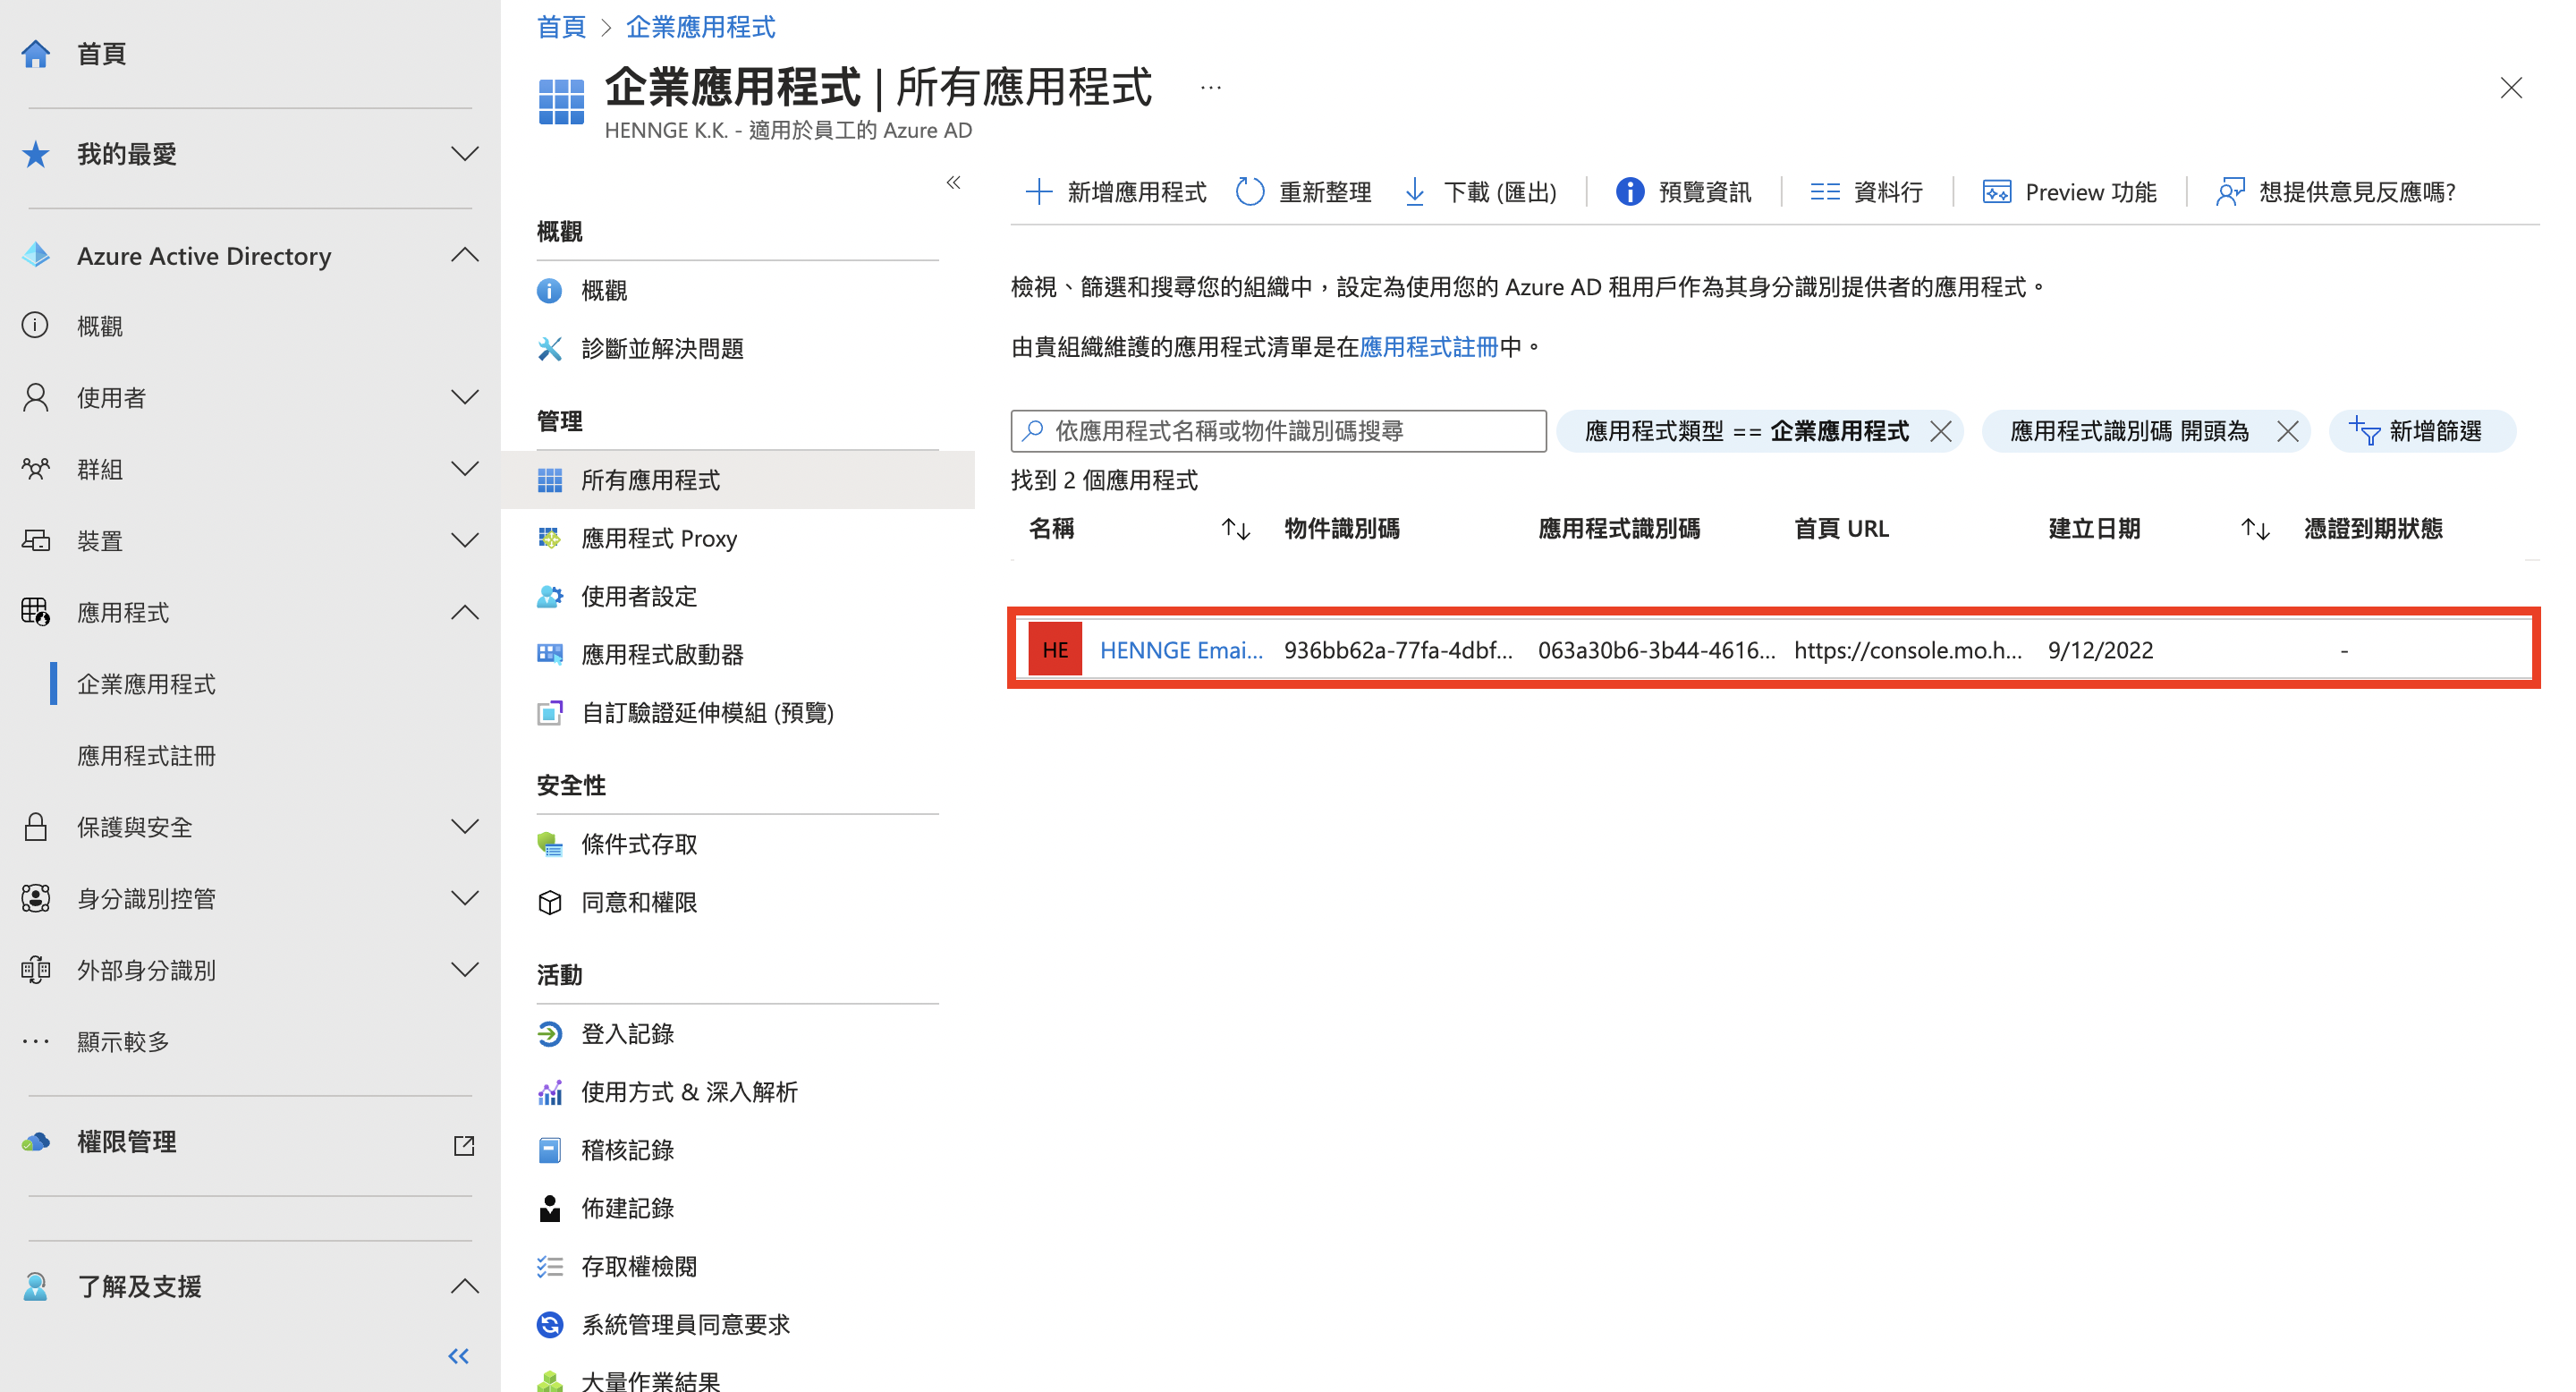Click 預覽資訊 button
This screenshot has height=1392, width=2576.
(1684, 192)
